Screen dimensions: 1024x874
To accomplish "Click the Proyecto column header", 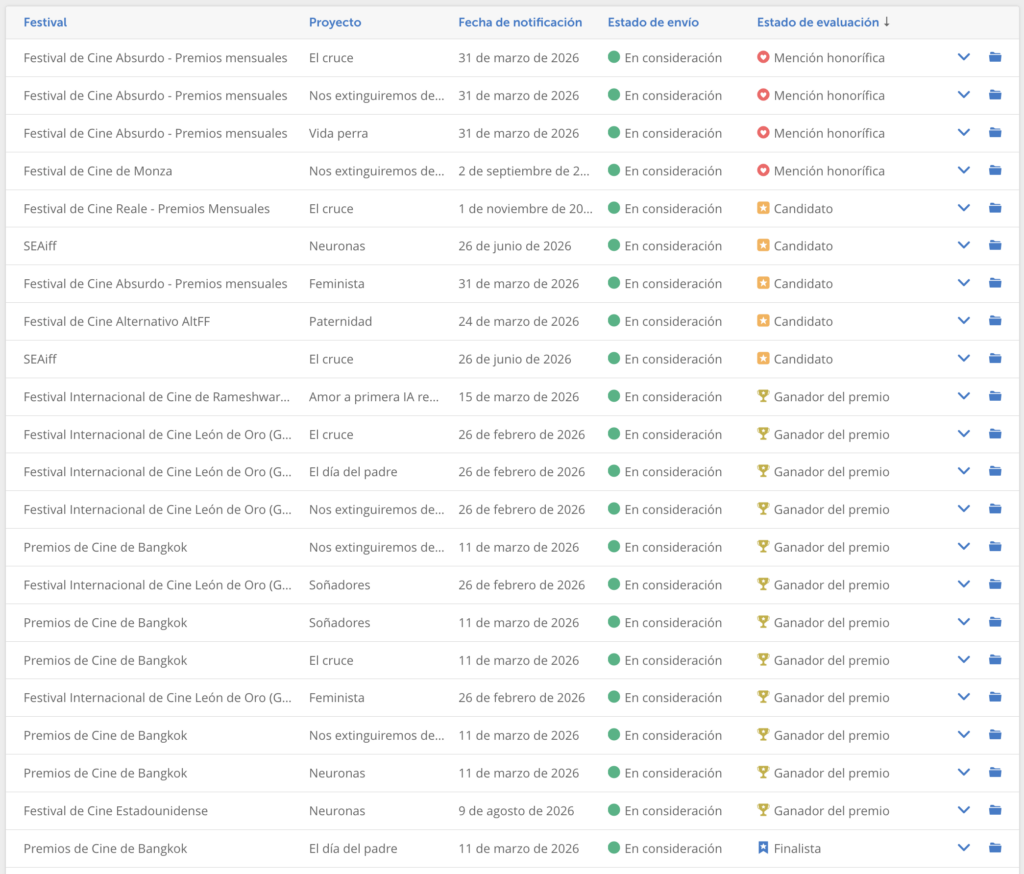I will tap(335, 22).
